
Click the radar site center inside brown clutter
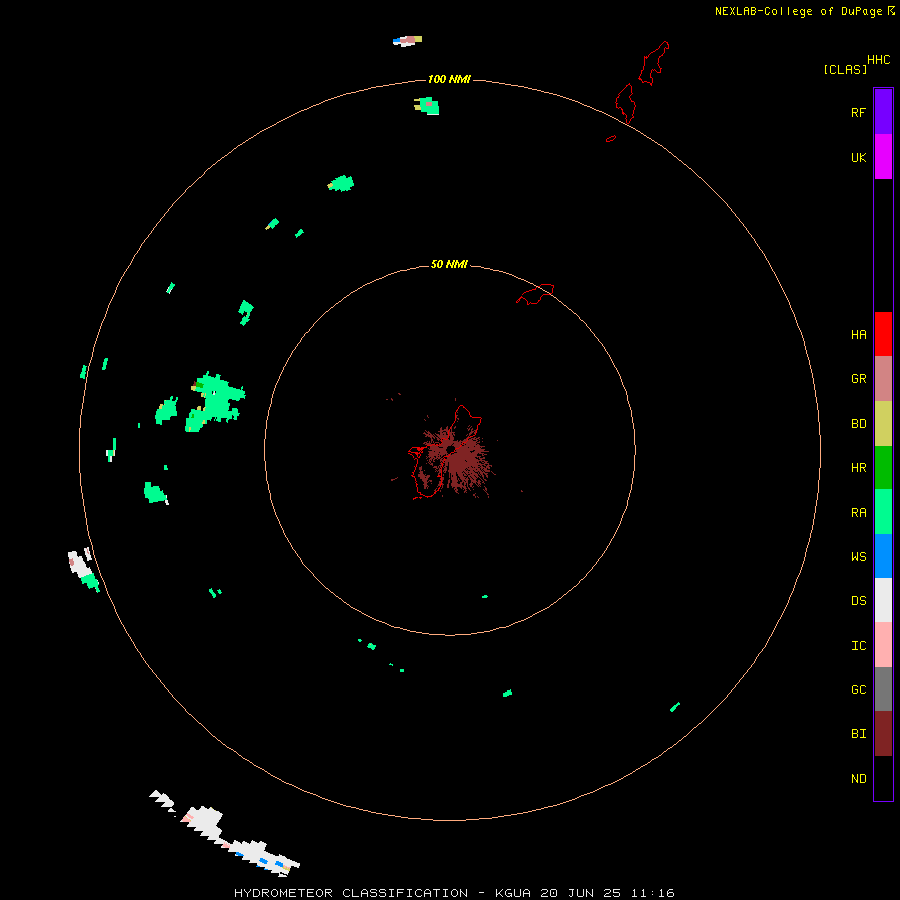451,449
